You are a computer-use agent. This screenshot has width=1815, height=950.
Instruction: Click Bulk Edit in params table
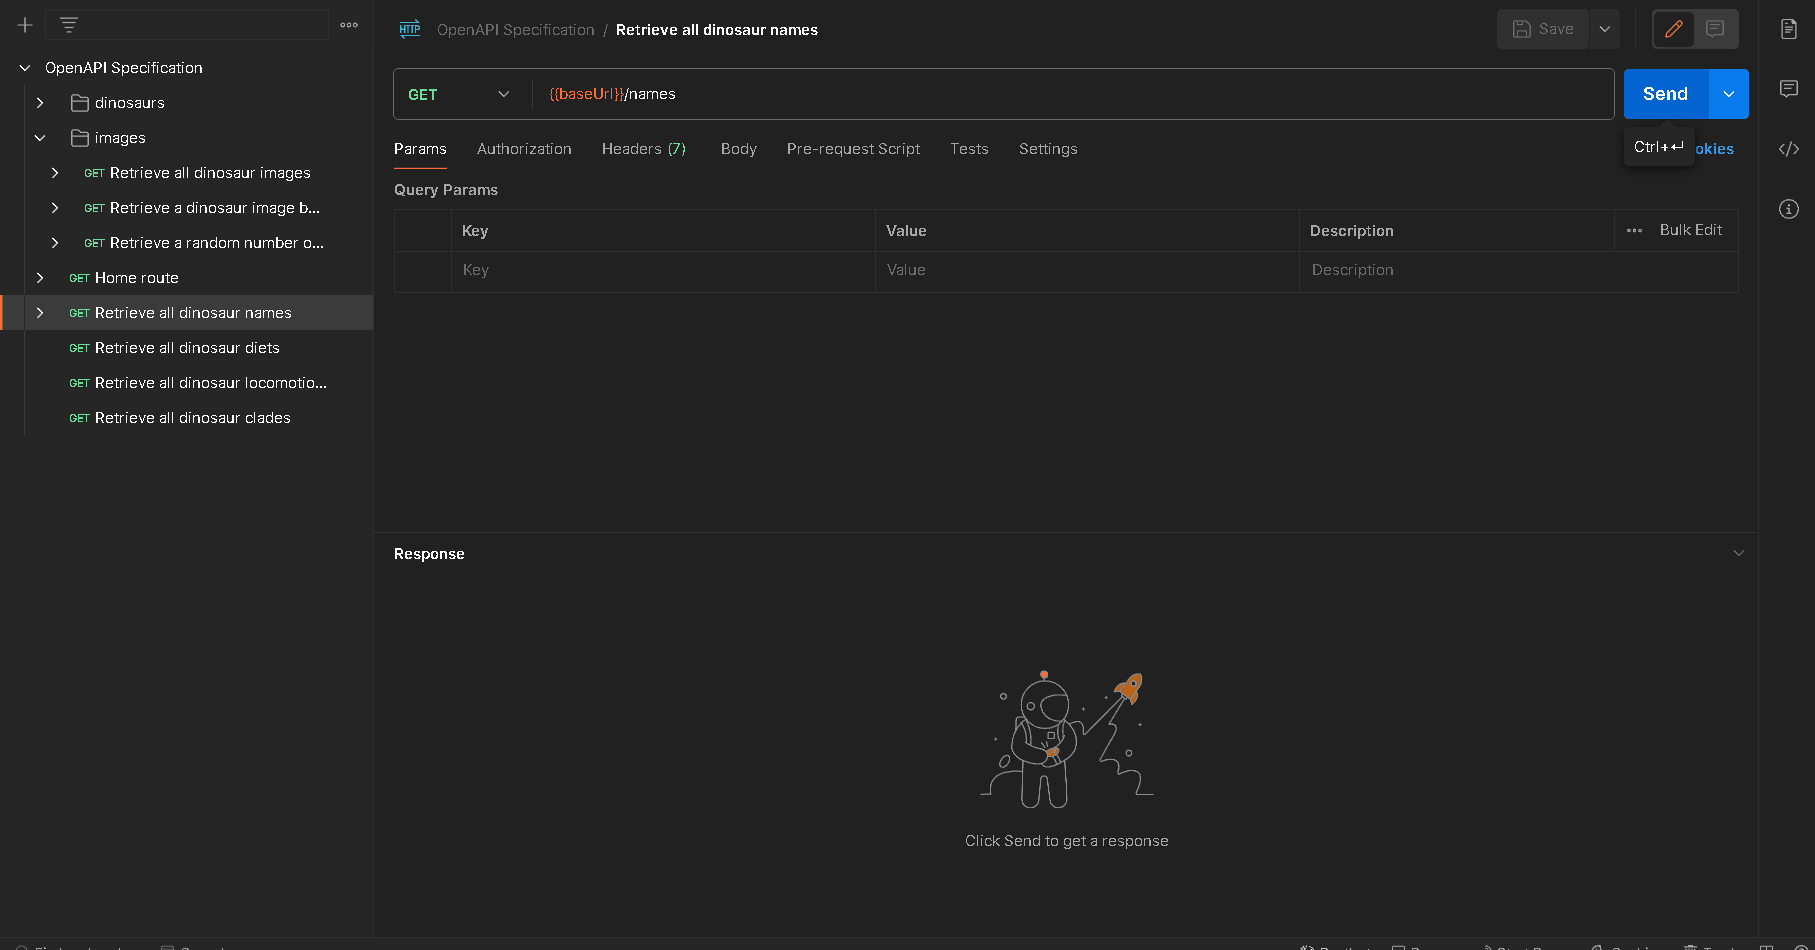[1690, 230]
